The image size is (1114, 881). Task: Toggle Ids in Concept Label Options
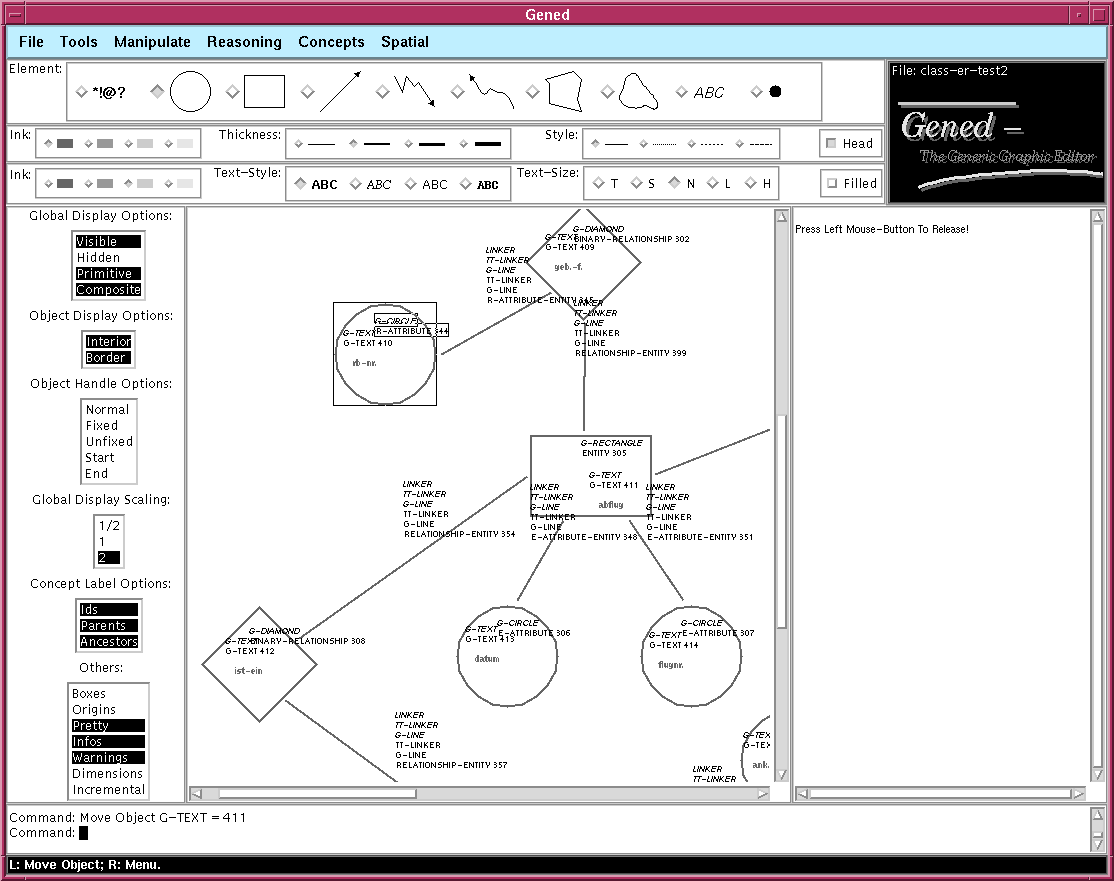[108, 610]
